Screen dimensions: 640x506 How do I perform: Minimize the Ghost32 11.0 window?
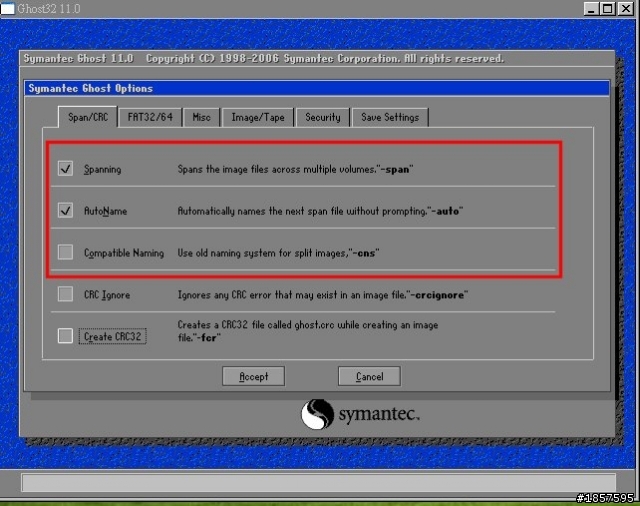(591, 9)
